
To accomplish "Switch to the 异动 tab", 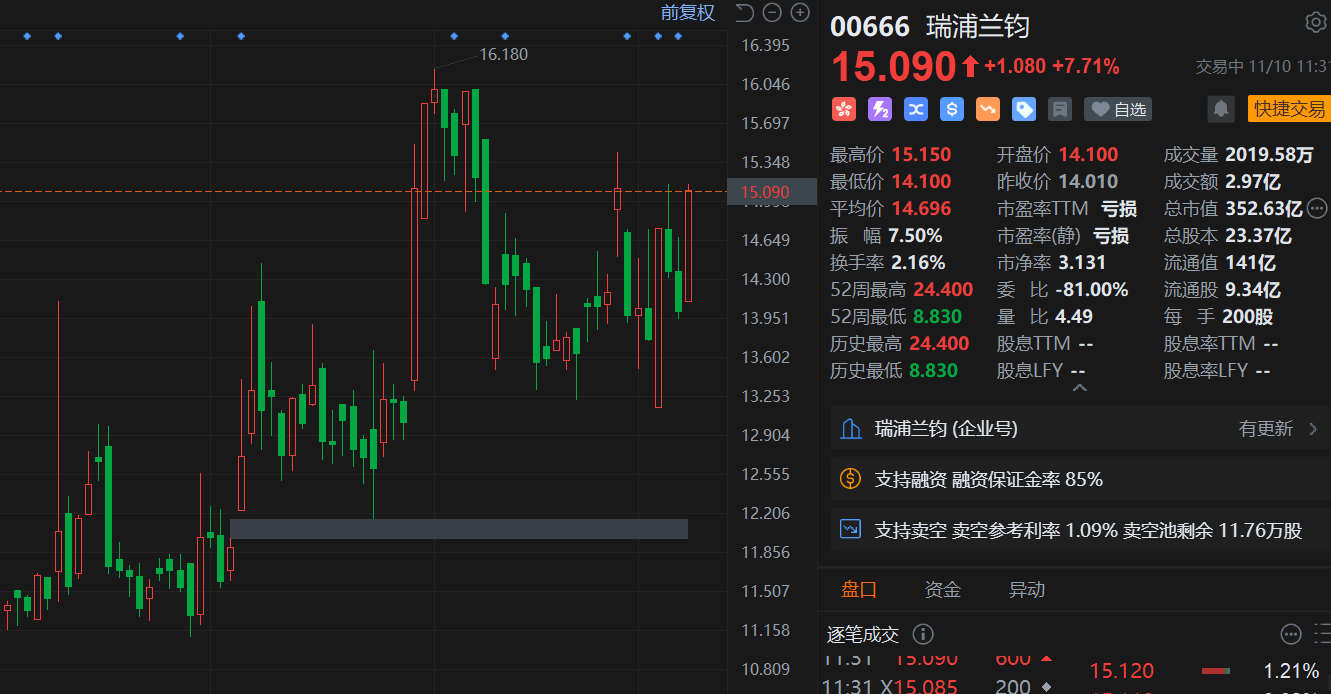I will pos(1026,590).
